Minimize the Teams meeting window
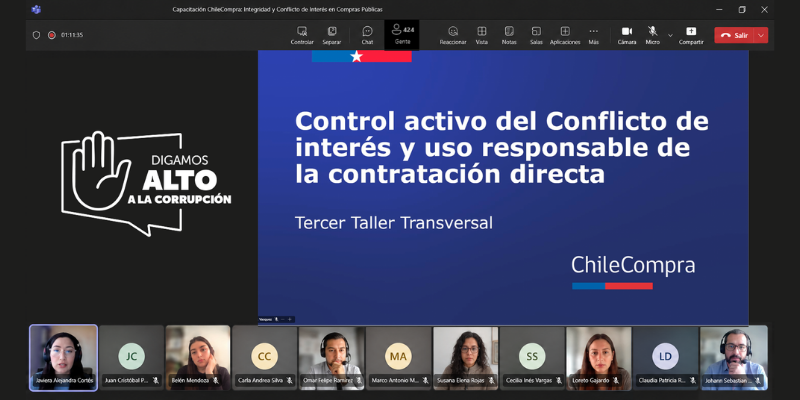800x400 pixels. click(719, 9)
